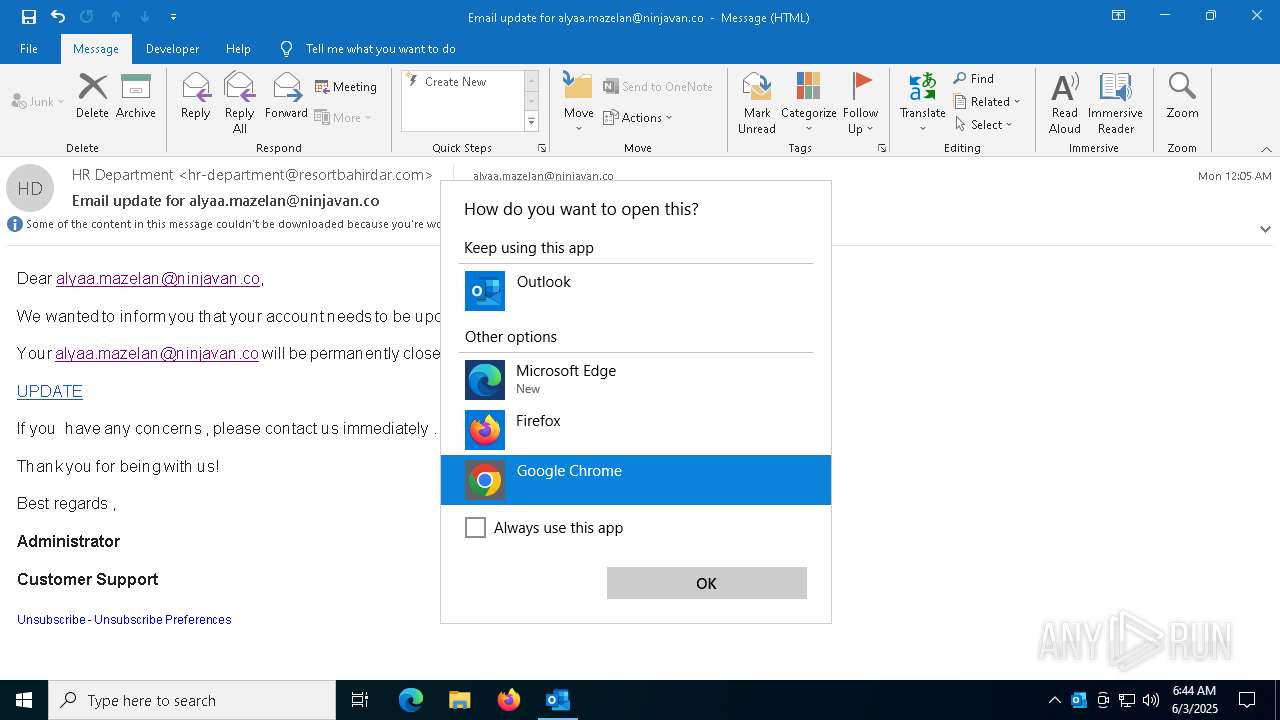The height and width of the screenshot is (720, 1280).
Task: Click Find in the Editing group
Action: (x=974, y=78)
